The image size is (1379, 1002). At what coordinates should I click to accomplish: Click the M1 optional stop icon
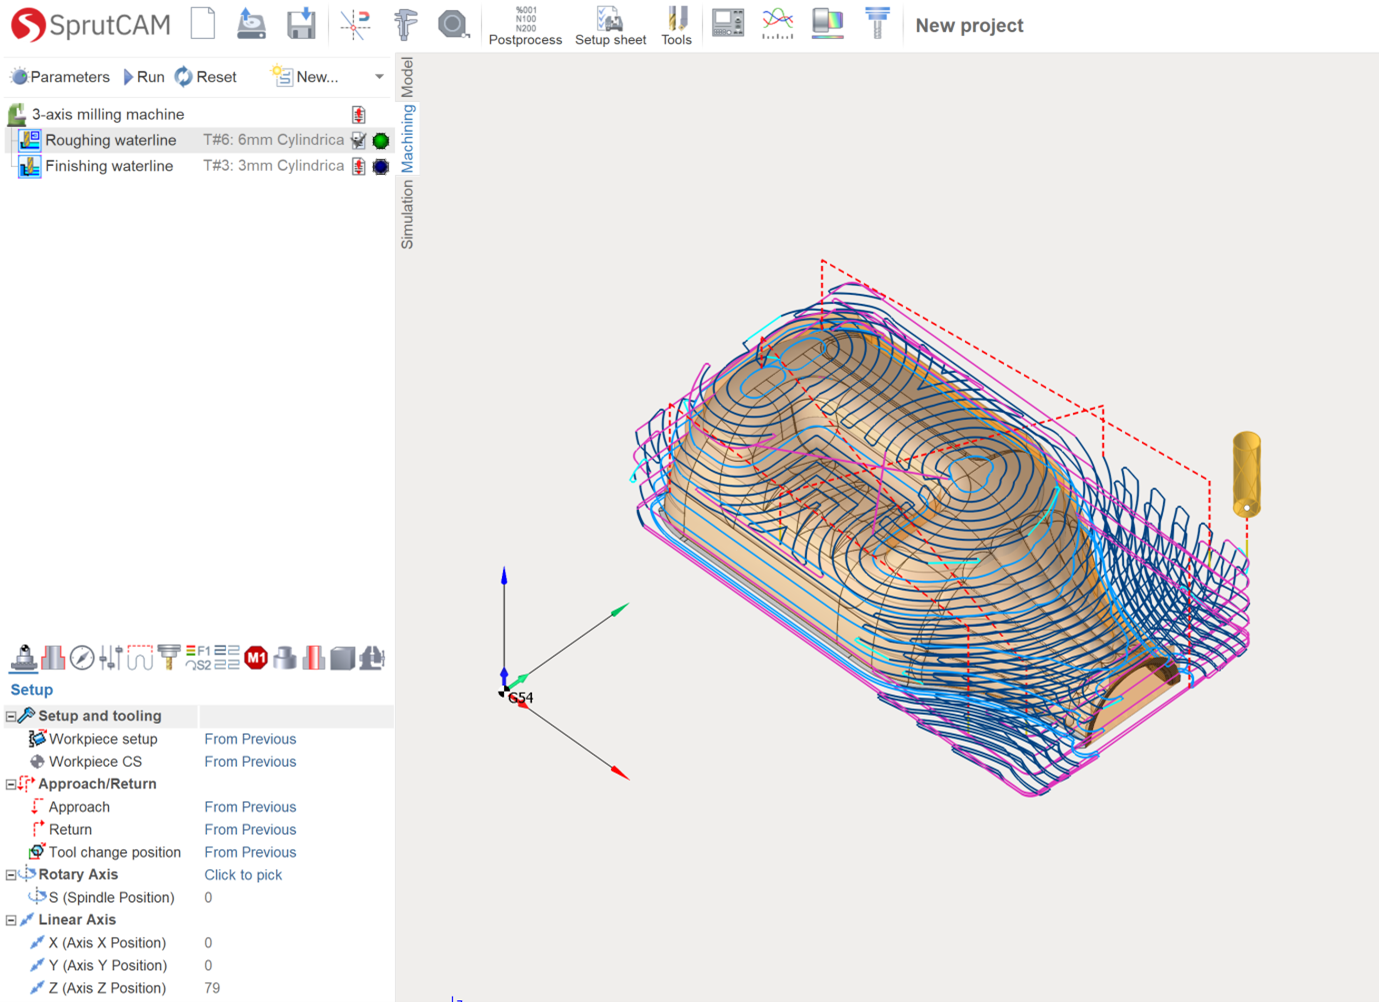pyautogui.click(x=256, y=657)
